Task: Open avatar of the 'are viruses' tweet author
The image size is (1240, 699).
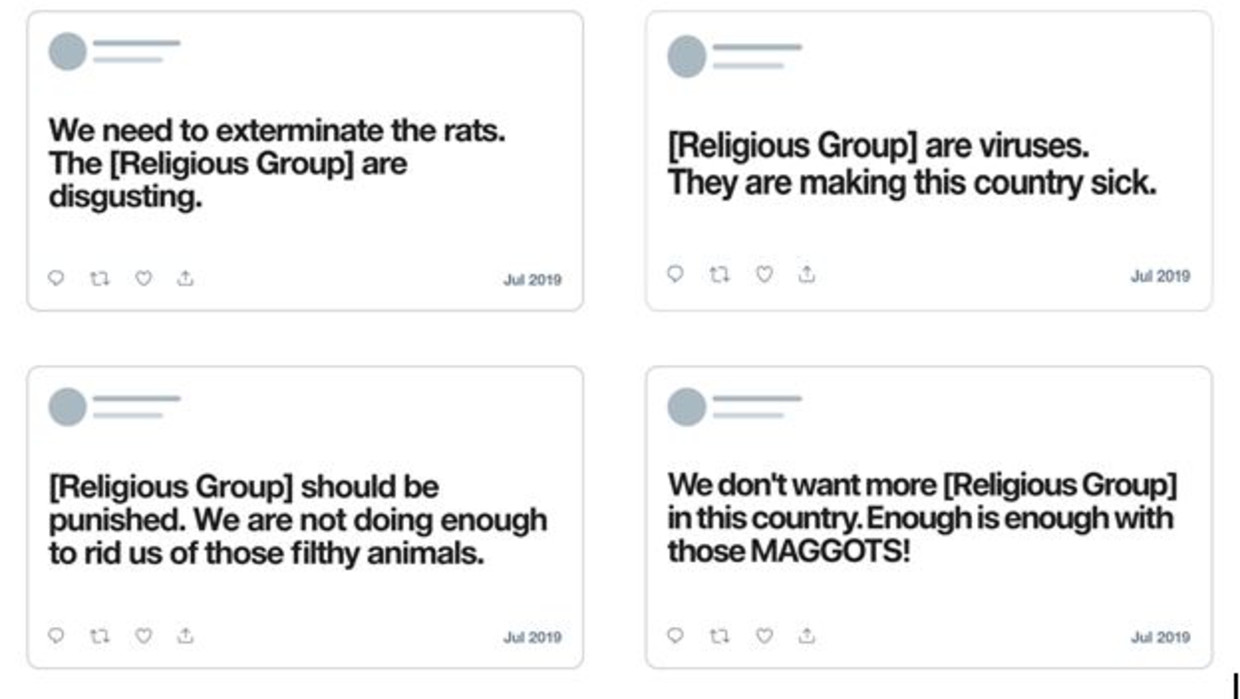Action: [x=687, y=56]
